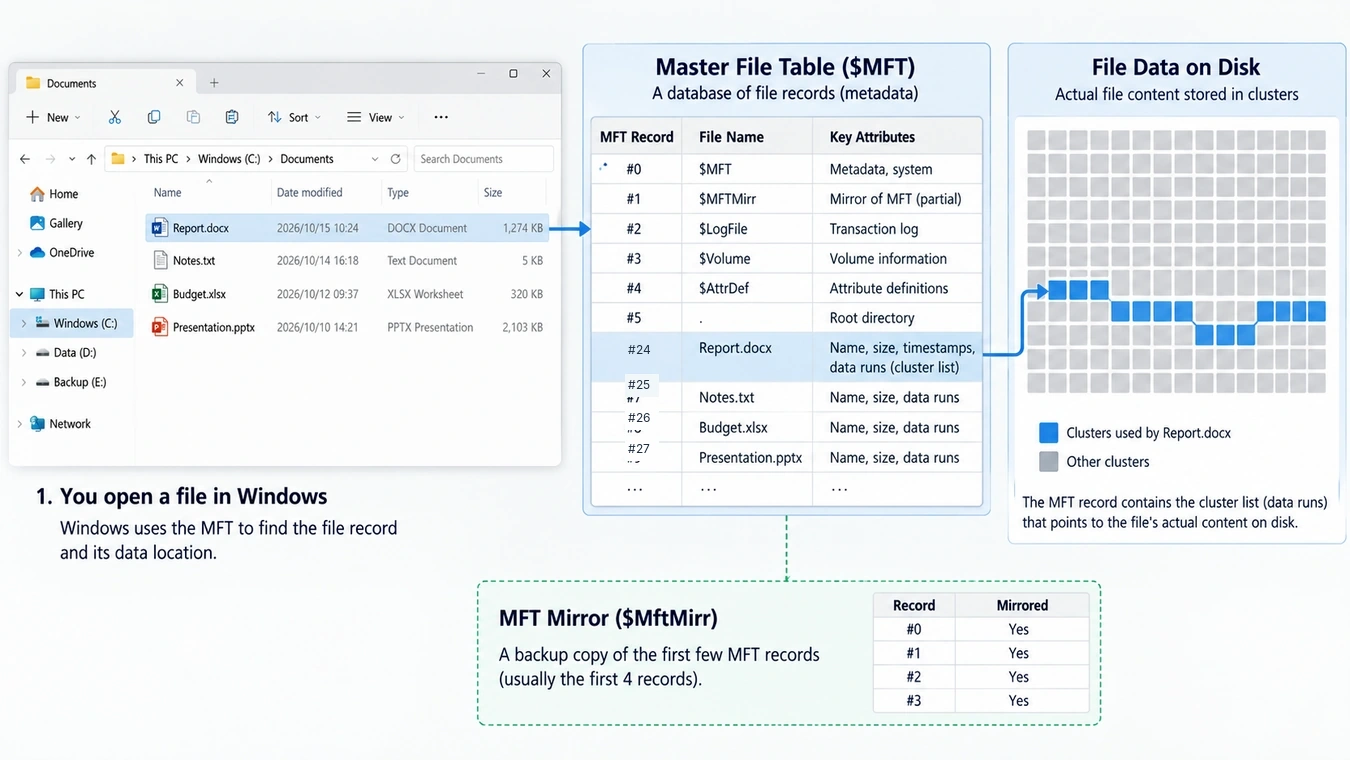Viewport: 1350px width, 760px height.
Task: Click the $MFTMirr file name in MFT table
Action: point(727,199)
